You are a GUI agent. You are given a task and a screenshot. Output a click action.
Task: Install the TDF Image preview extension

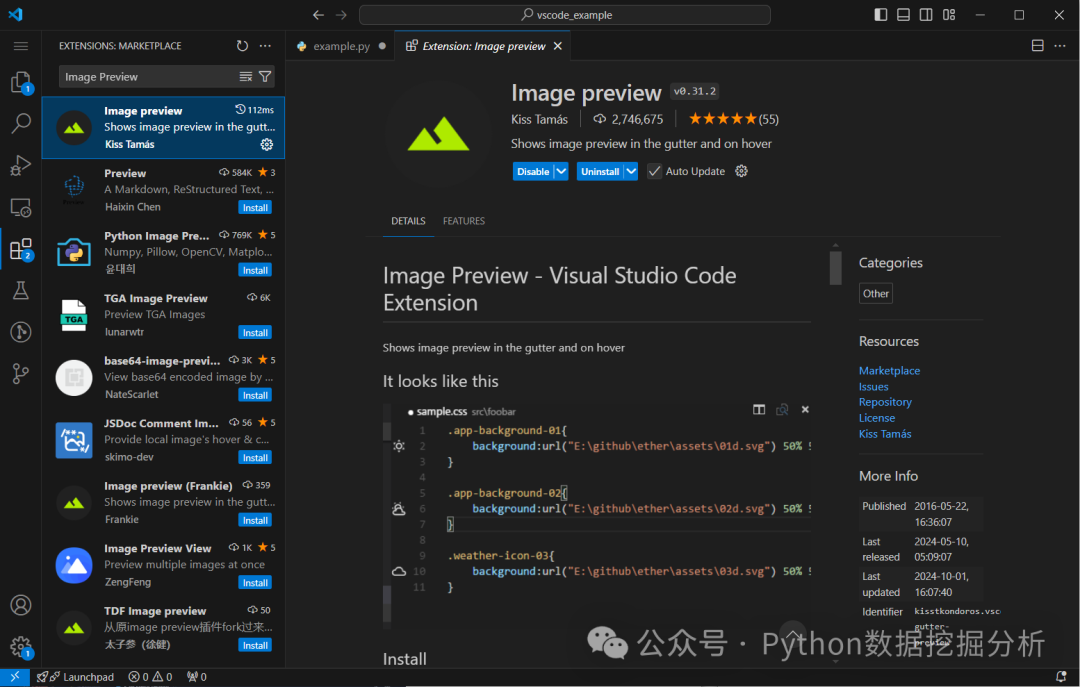pos(255,646)
